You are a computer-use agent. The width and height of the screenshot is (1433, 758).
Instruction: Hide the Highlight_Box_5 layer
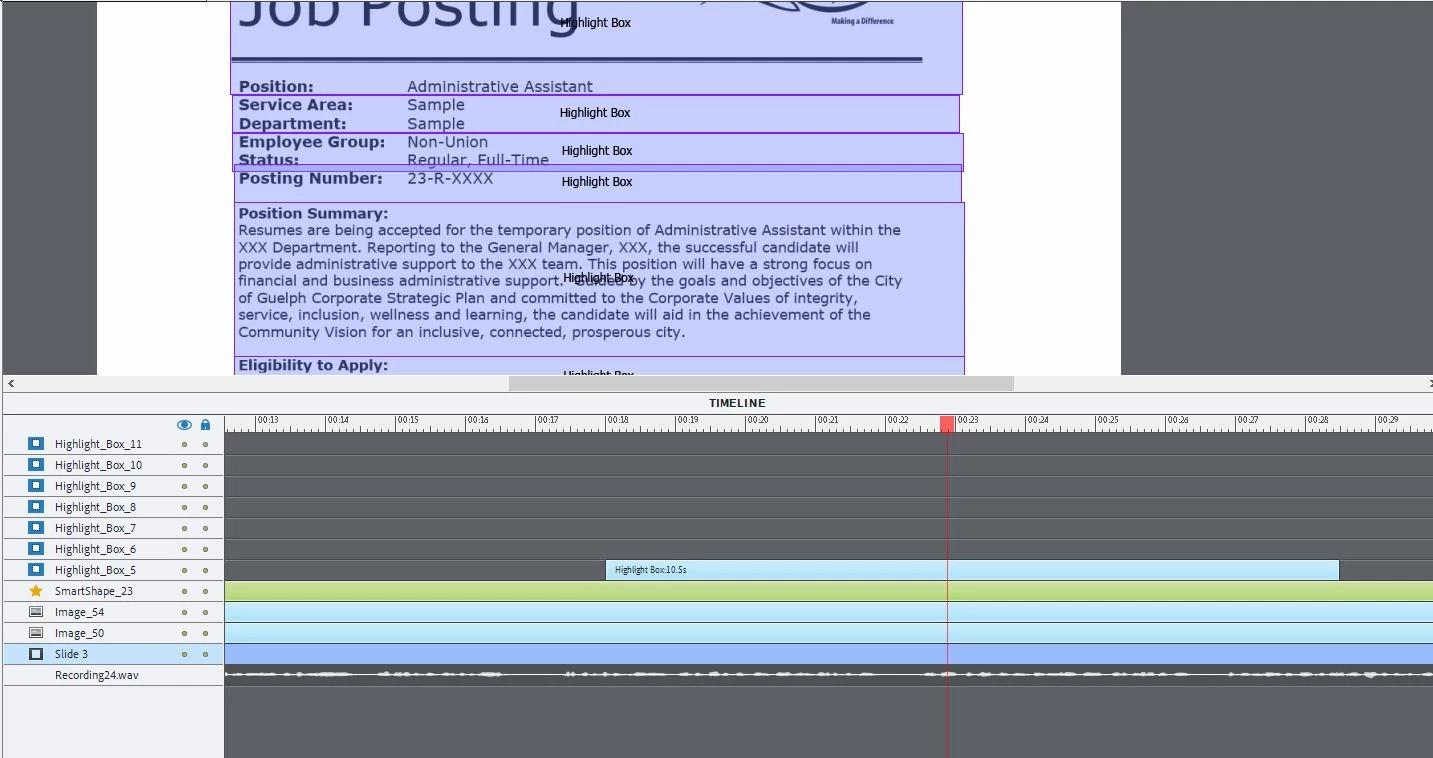click(x=184, y=570)
